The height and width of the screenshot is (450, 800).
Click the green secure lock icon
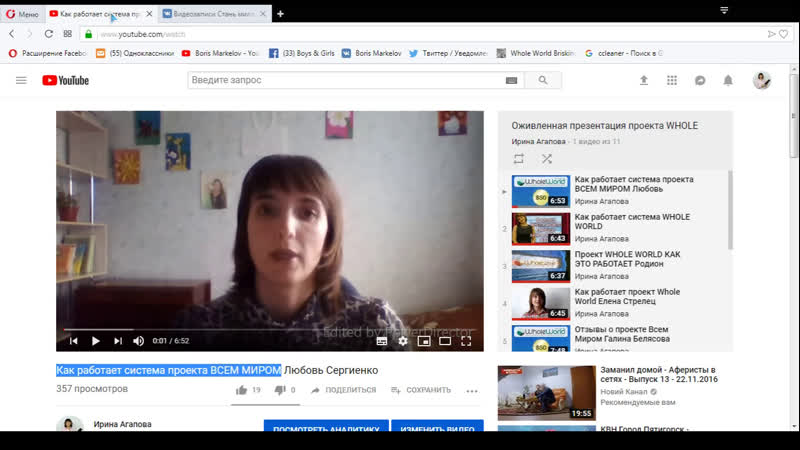tap(88, 34)
